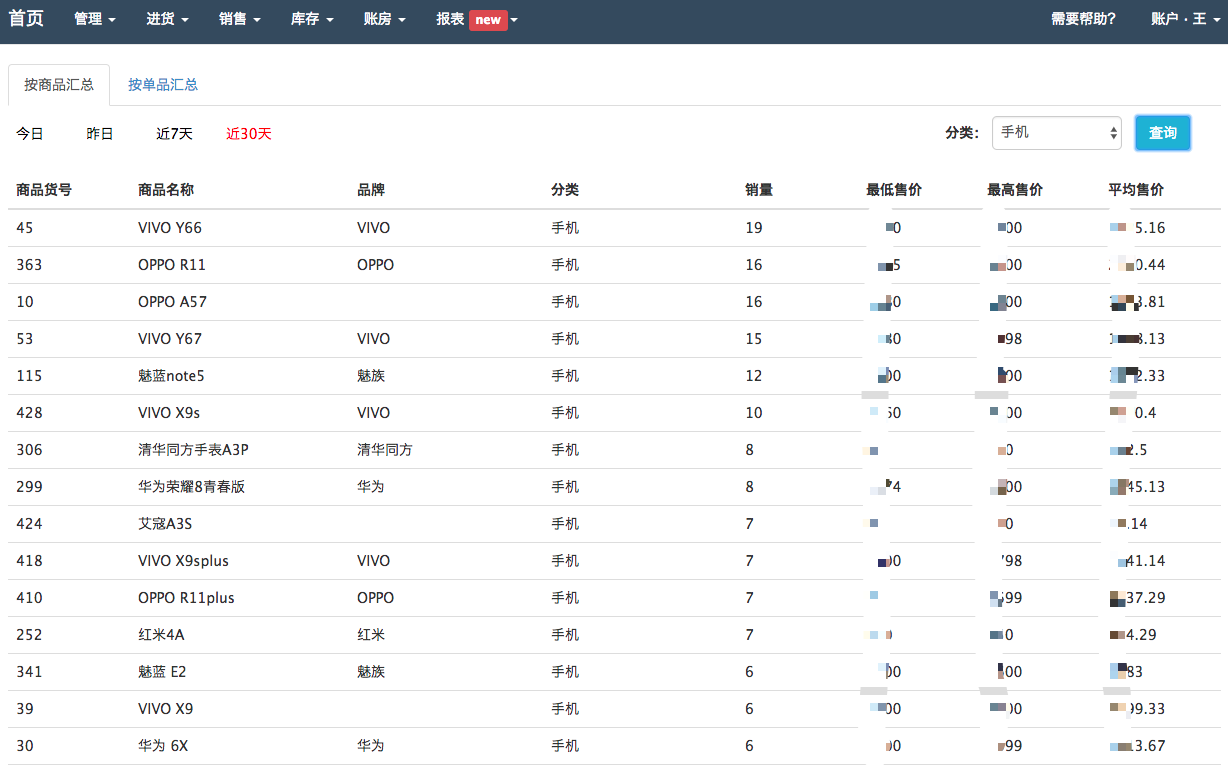Open the 报表 menu with new badge

click(x=475, y=19)
